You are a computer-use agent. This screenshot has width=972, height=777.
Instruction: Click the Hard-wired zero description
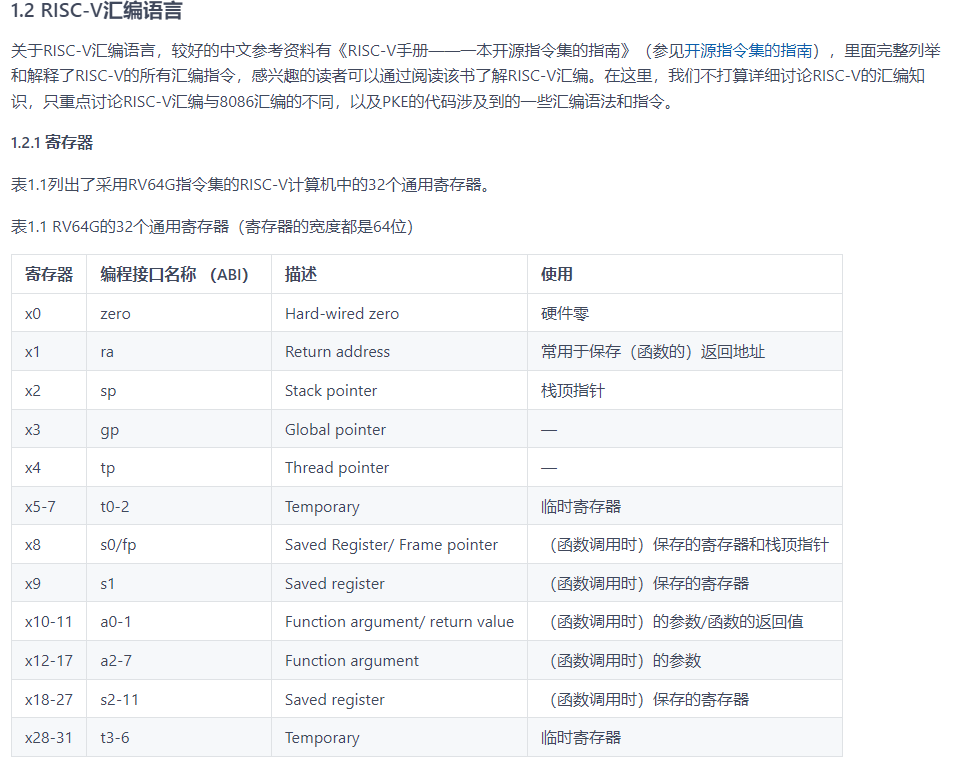click(399, 313)
